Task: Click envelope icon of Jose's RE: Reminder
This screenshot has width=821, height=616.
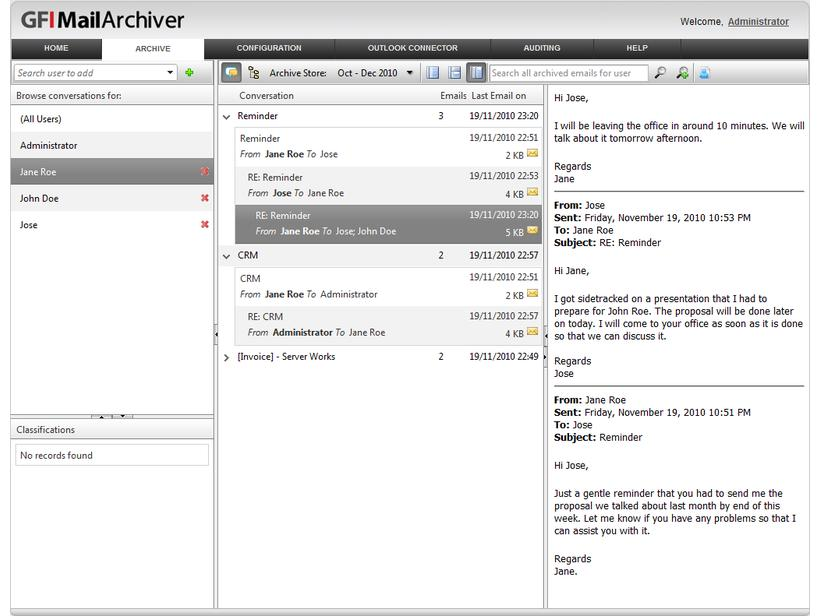Action: 532,192
